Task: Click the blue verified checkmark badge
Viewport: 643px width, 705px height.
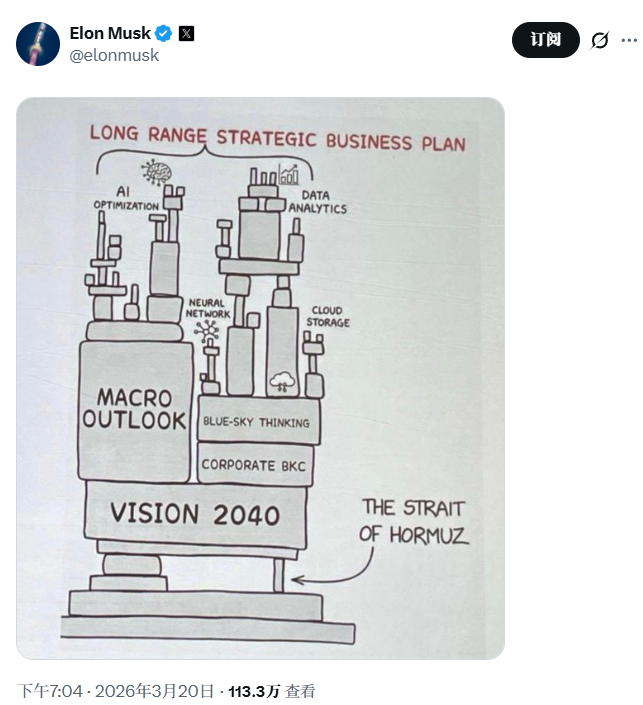Action: 164,33
